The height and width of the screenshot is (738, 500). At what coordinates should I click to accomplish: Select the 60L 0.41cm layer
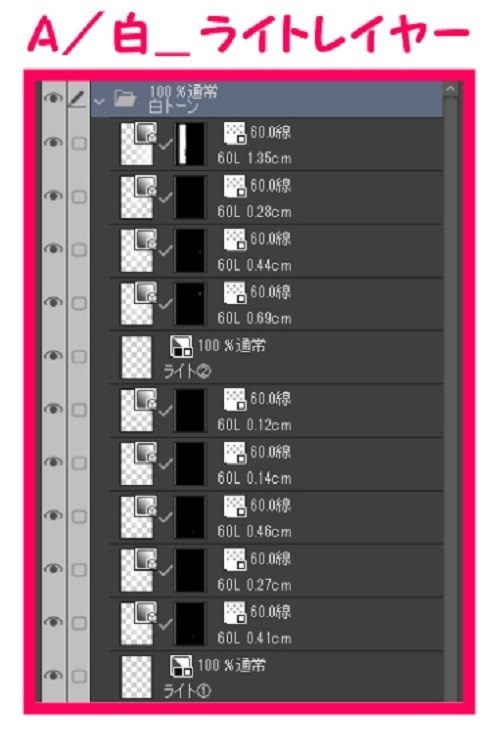276,624
